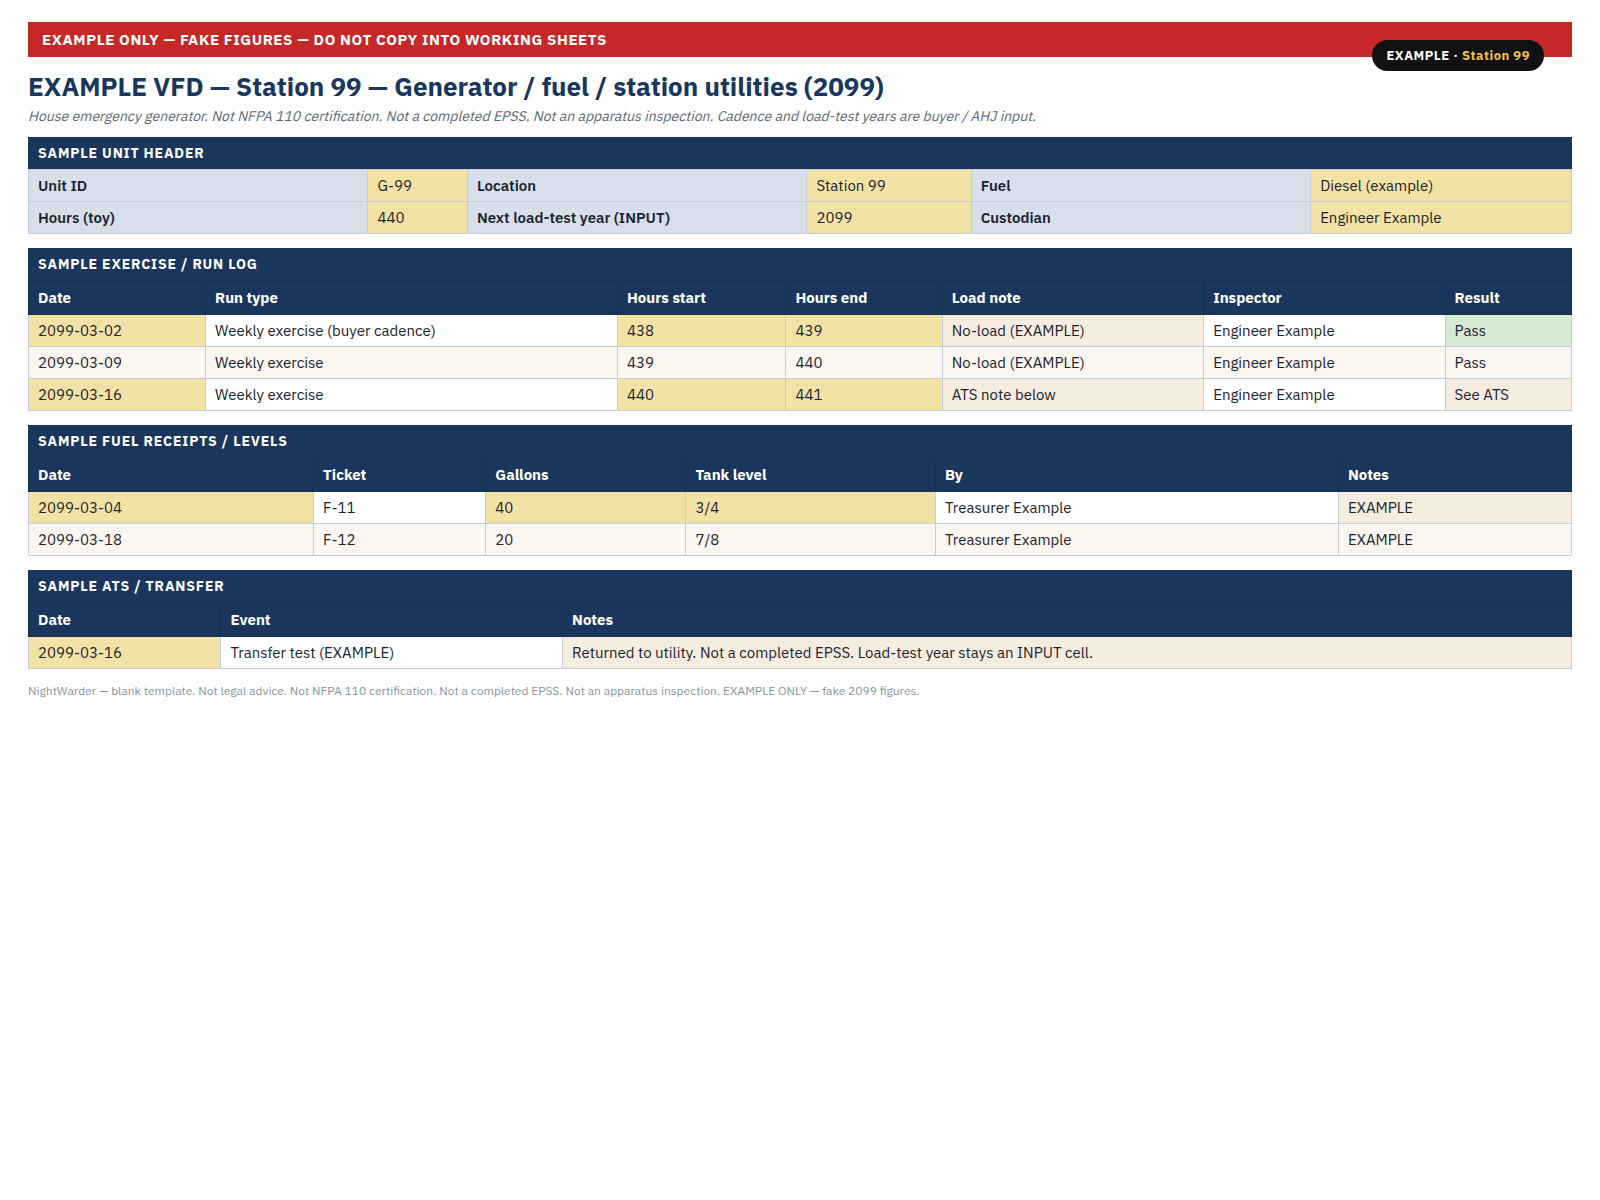Click the Sample Fuel Receipts / Levels header

click(x=800, y=441)
